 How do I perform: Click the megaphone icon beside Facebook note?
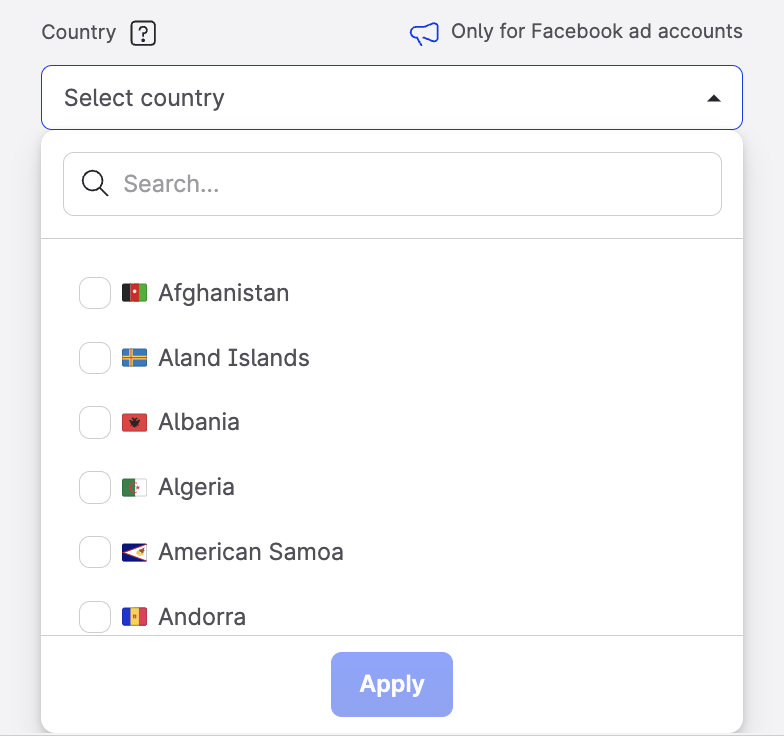pos(424,34)
